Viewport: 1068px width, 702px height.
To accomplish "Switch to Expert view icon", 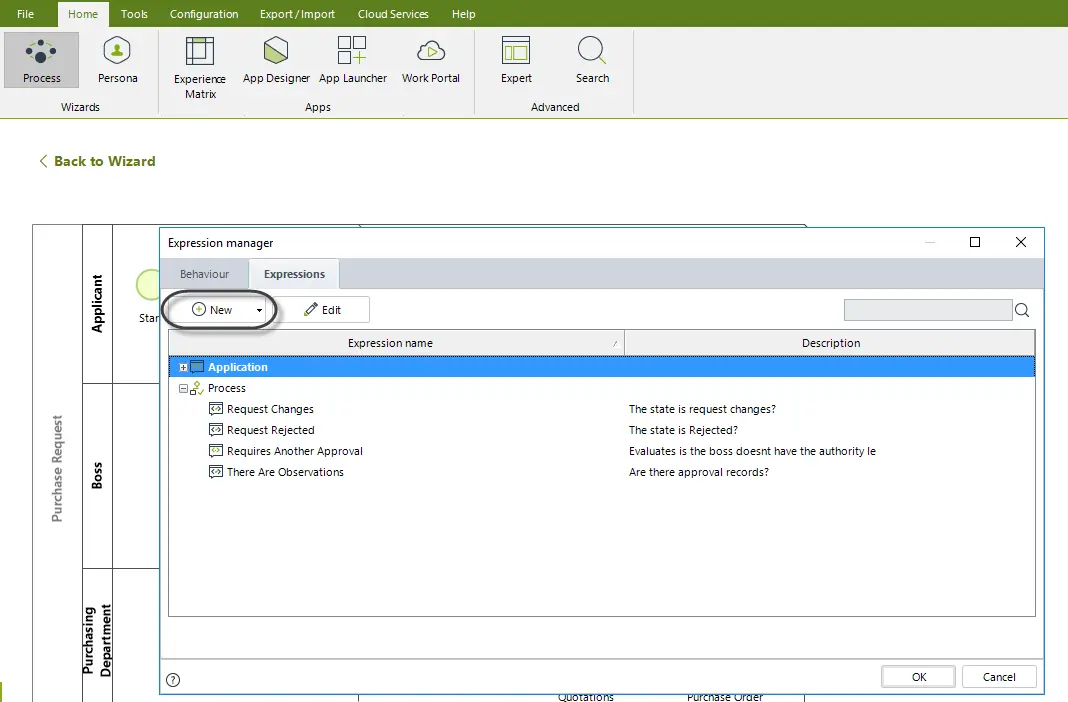I will pyautogui.click(x=516, y=60).
